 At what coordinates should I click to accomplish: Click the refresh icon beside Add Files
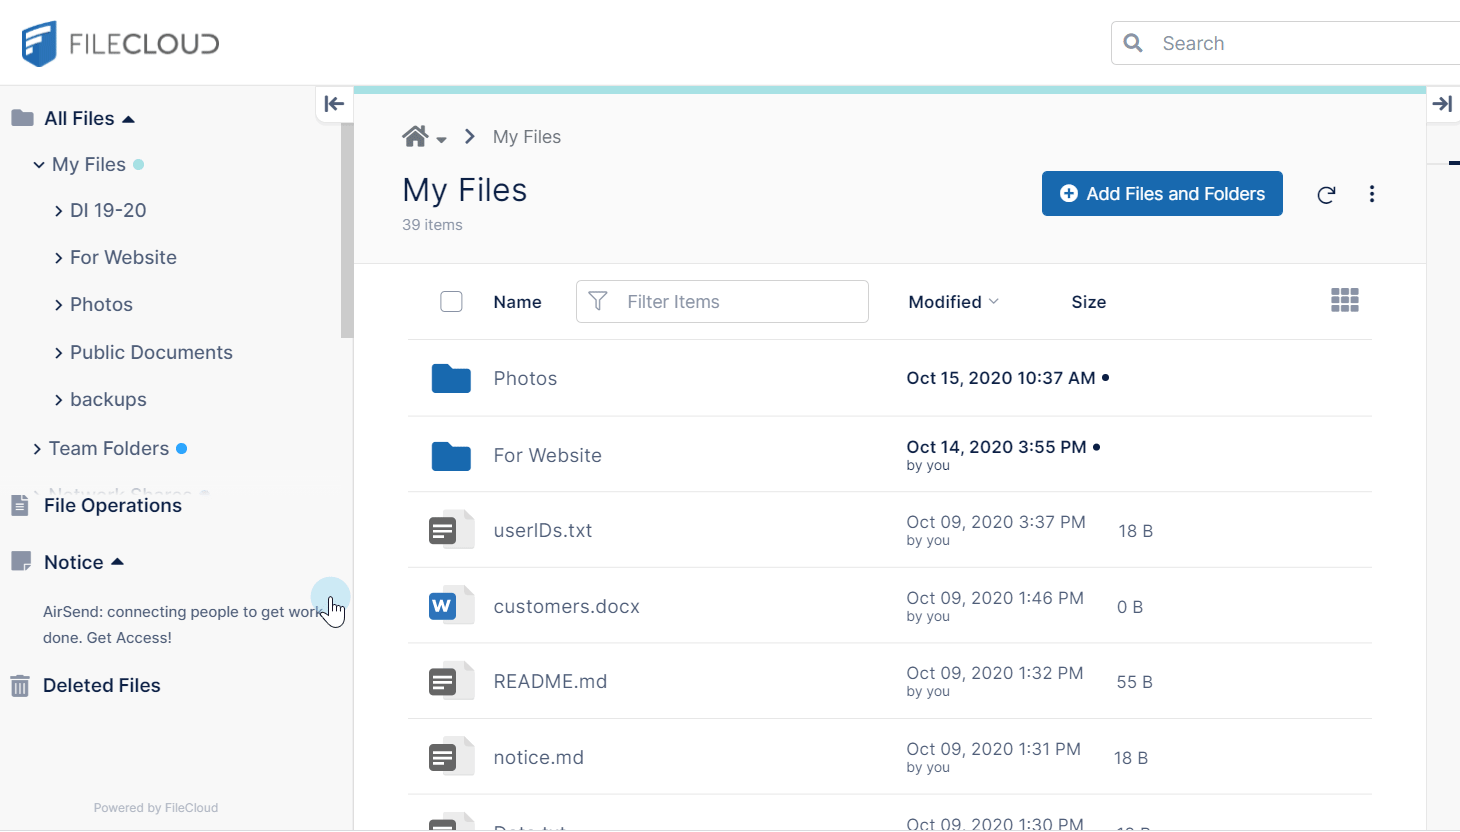pos(1326,195)
